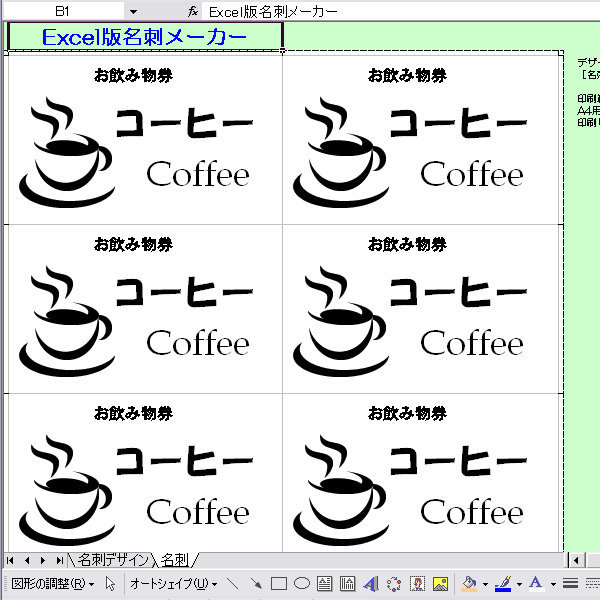
Task: Insert WordArt from drawing toolbar
Action: (371, 583)
